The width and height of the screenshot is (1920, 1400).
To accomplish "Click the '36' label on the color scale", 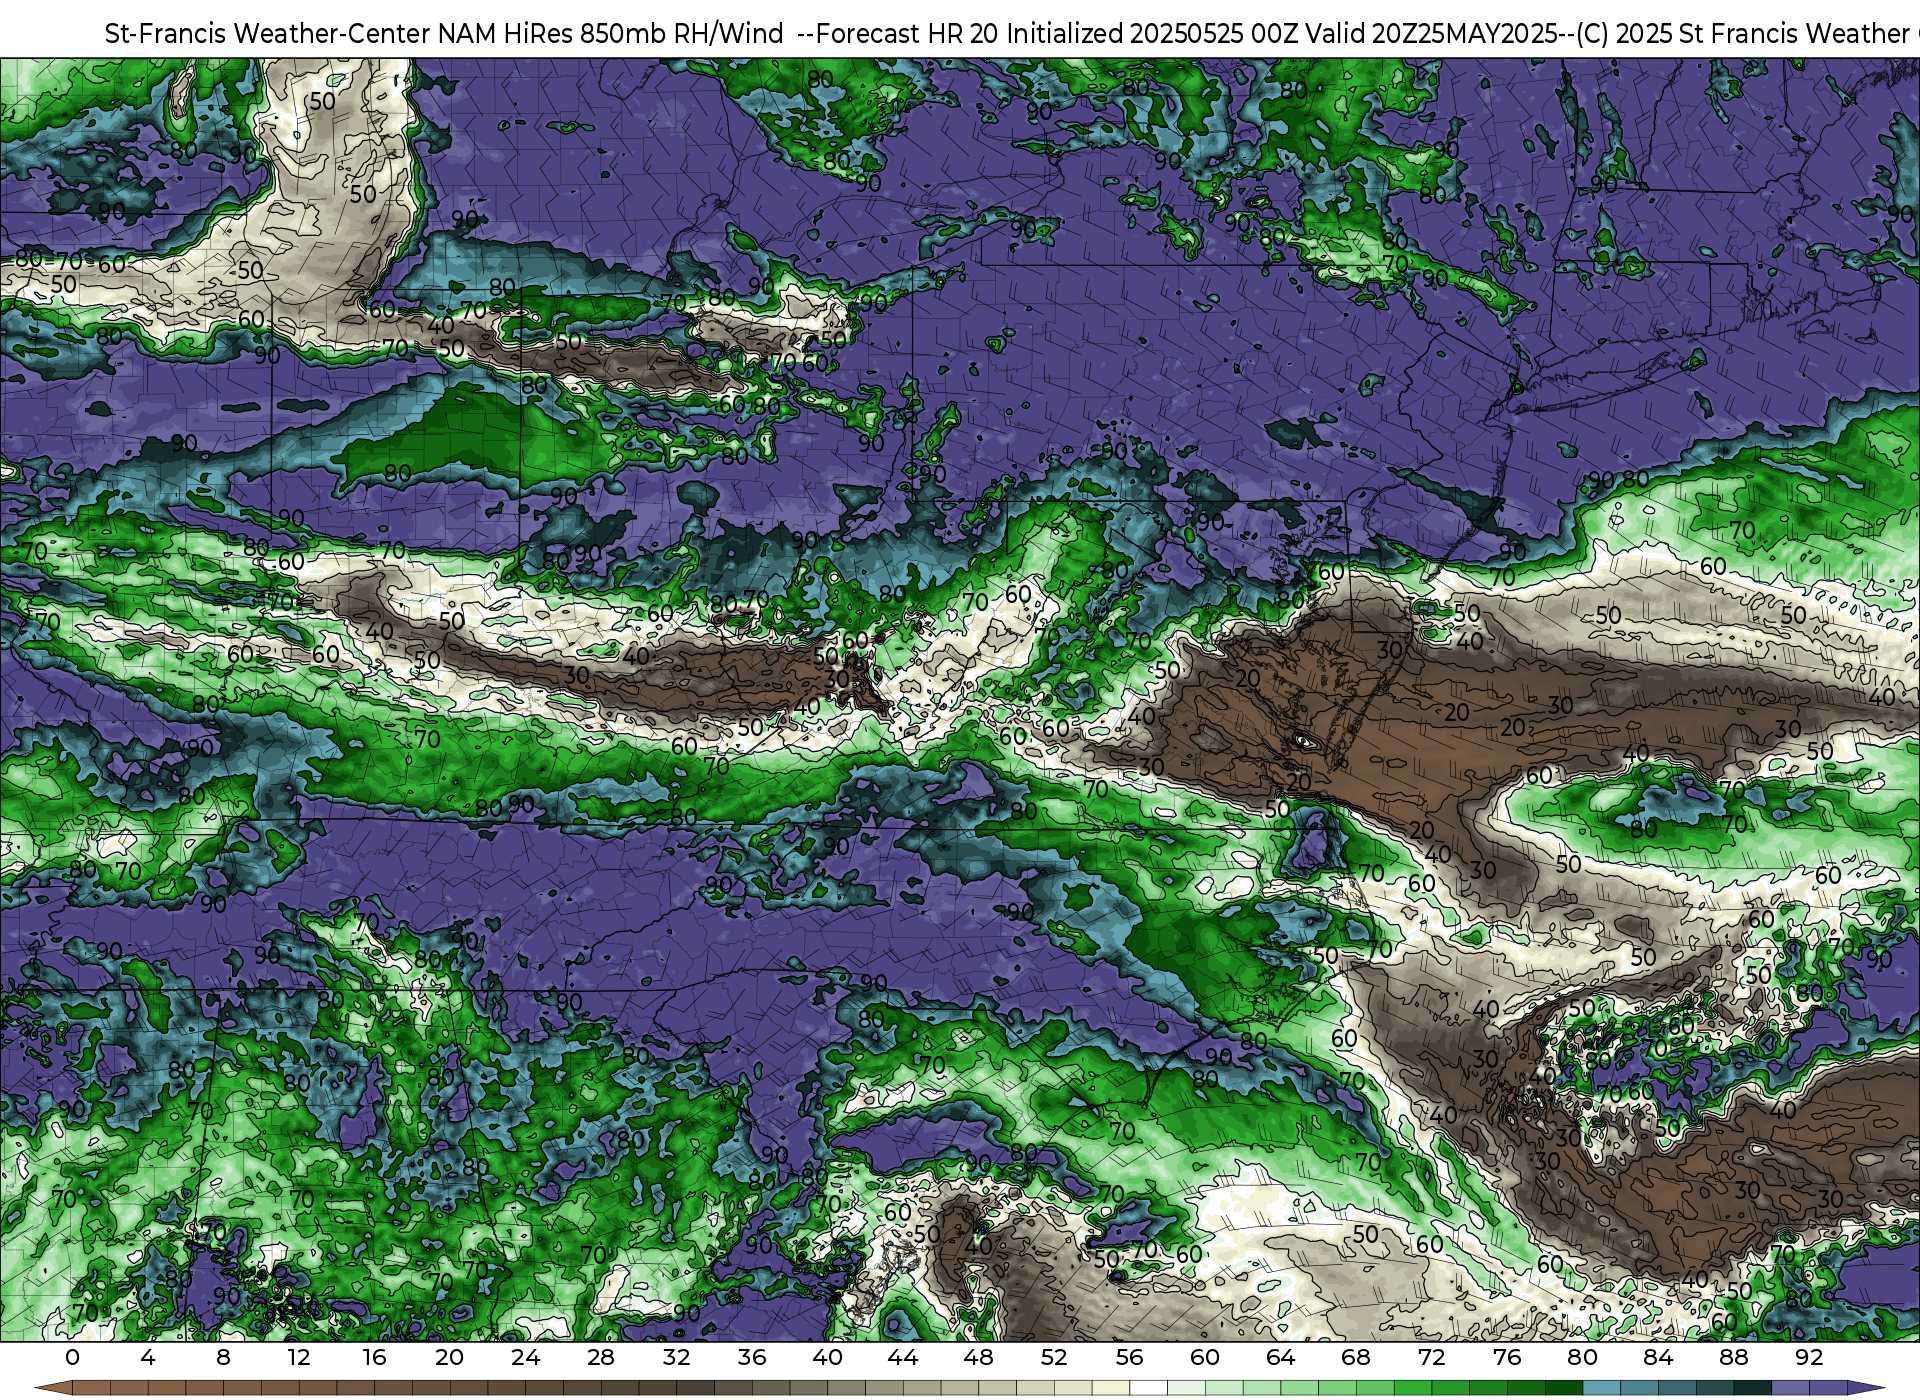I will (x=752, y=1357).
